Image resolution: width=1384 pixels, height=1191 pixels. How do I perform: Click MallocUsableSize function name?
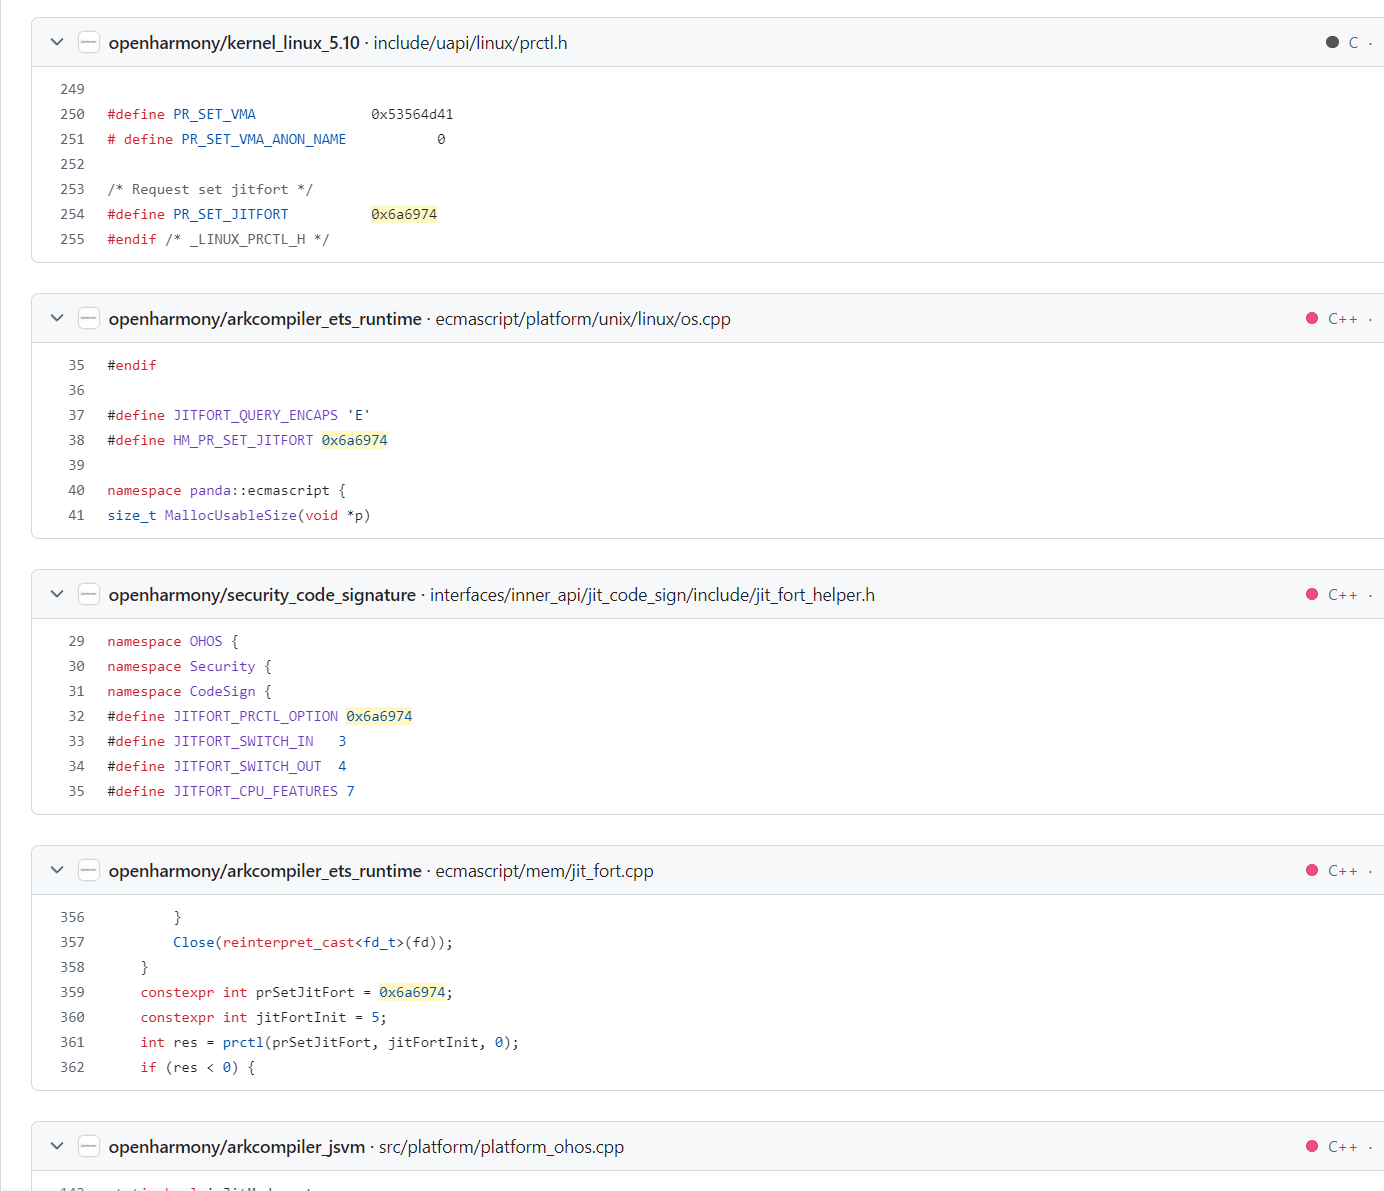pos(230,515)
